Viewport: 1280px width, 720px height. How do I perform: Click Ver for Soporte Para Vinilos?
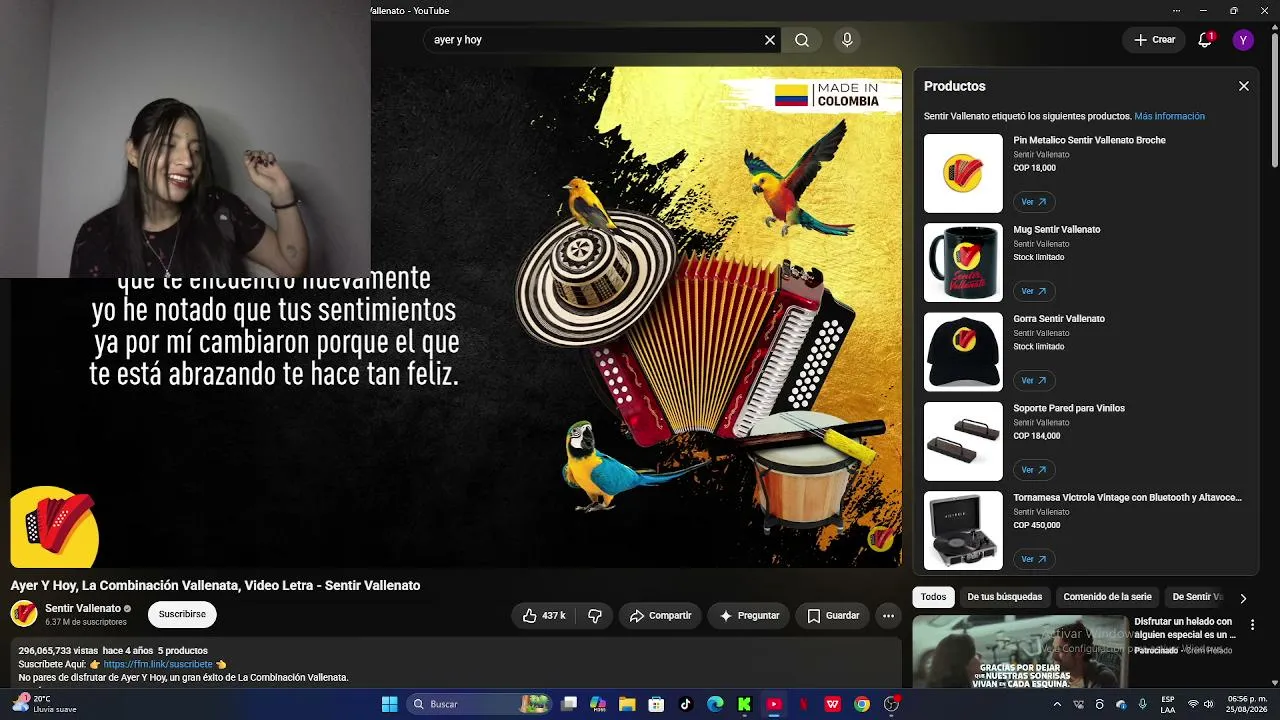coord(1033,470)
